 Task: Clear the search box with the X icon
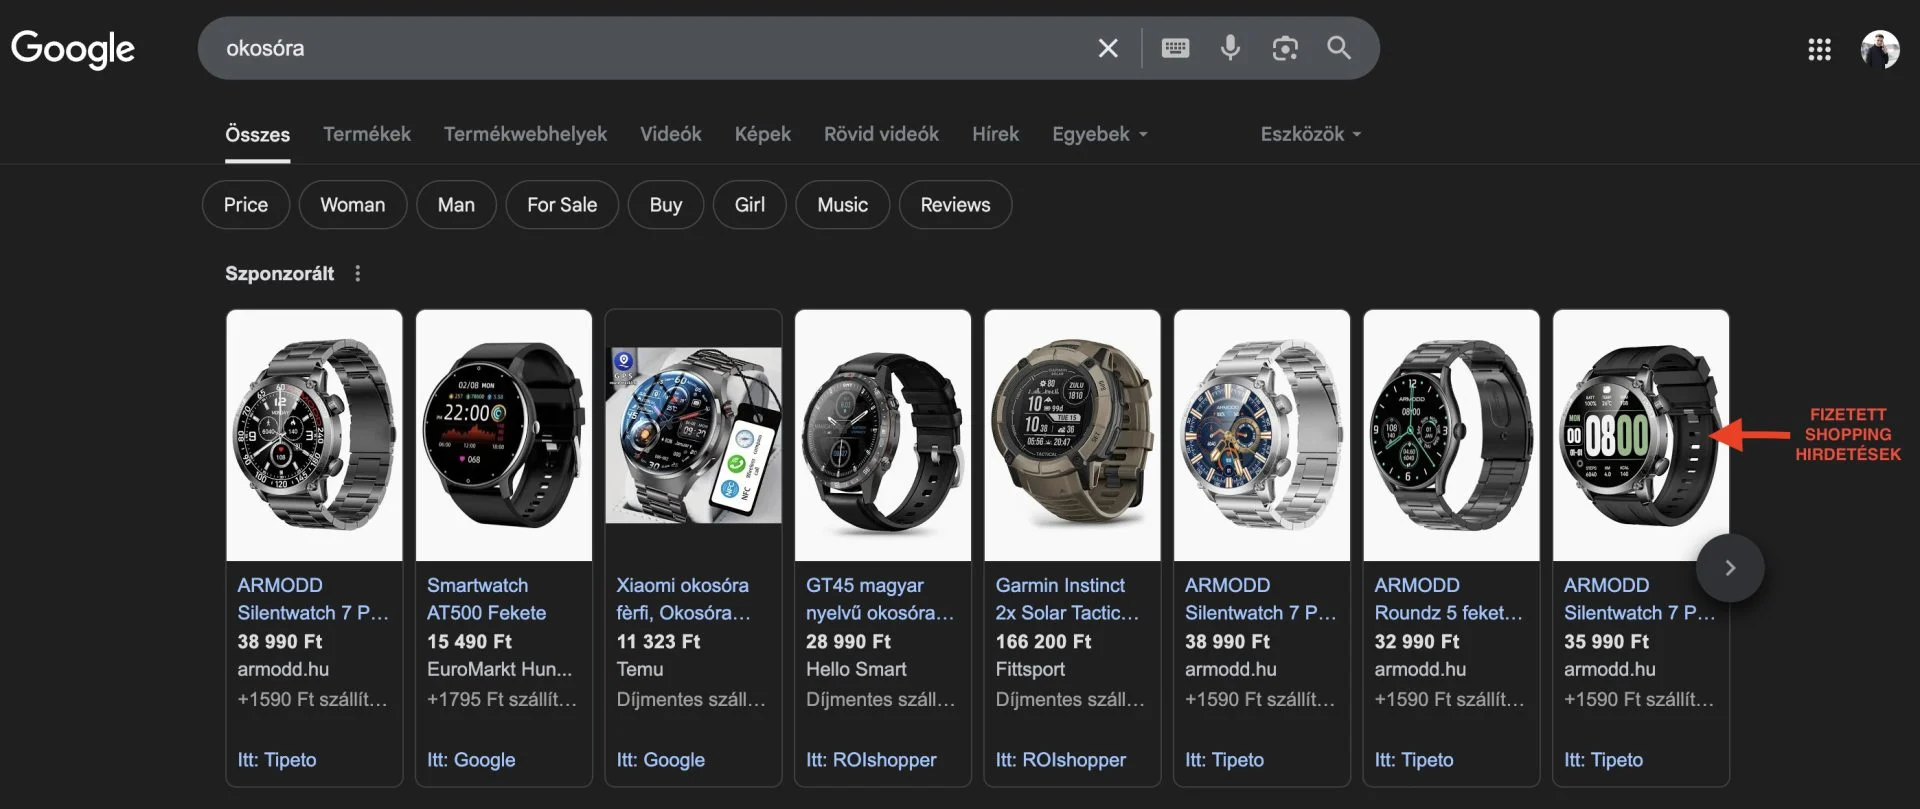[x=1108, y=48]
